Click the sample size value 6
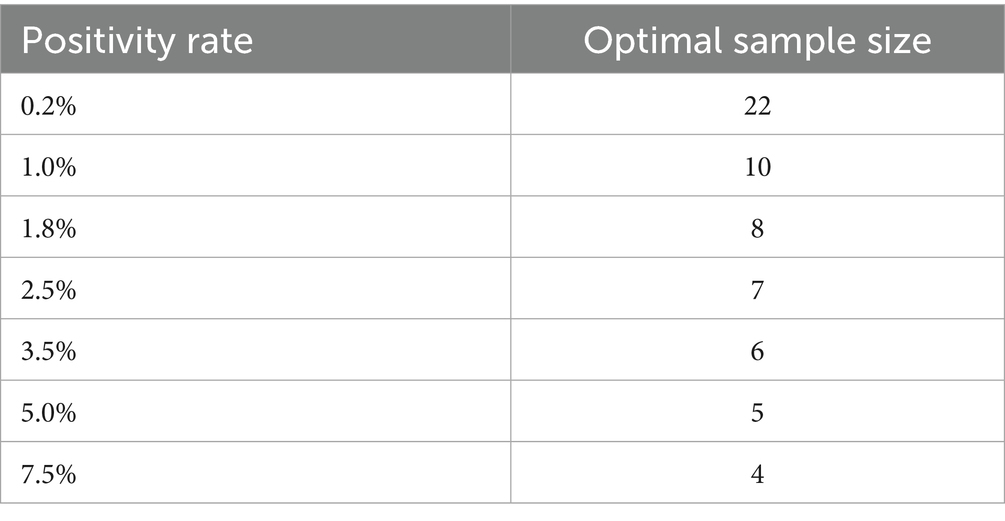 pos(757,350)
